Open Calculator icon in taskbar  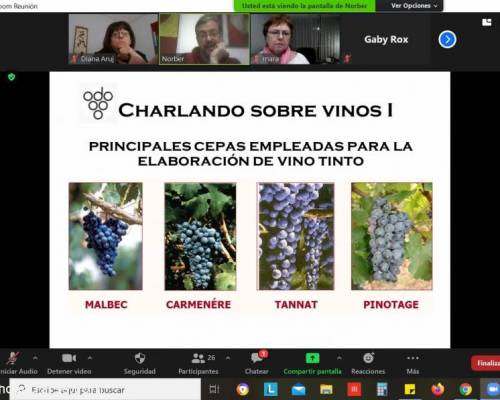382,389
